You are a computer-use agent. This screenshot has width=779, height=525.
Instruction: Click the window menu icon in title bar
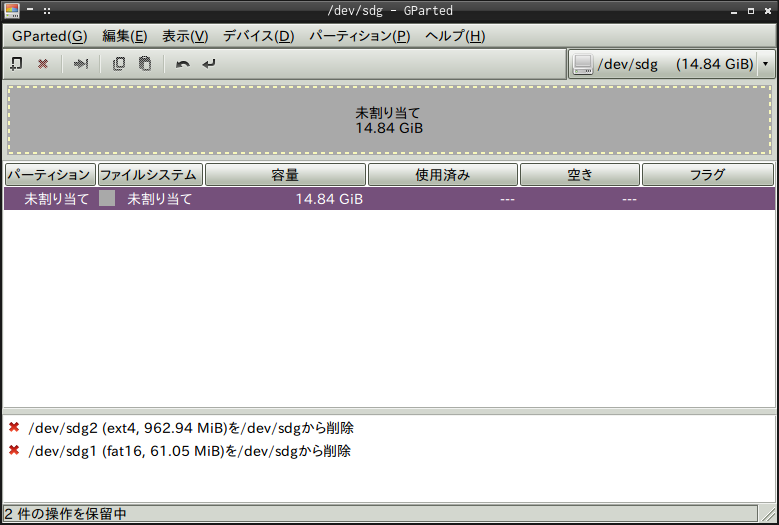(11, 10)
